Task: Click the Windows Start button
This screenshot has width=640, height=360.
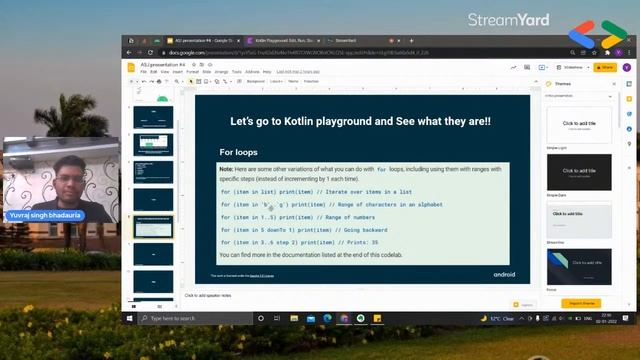Action: pos(129,318)
